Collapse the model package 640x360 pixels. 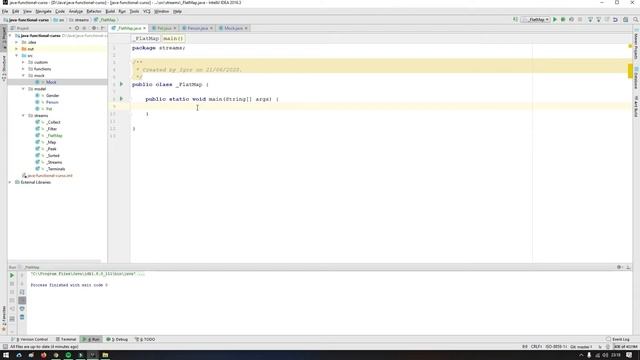(23, 89)
